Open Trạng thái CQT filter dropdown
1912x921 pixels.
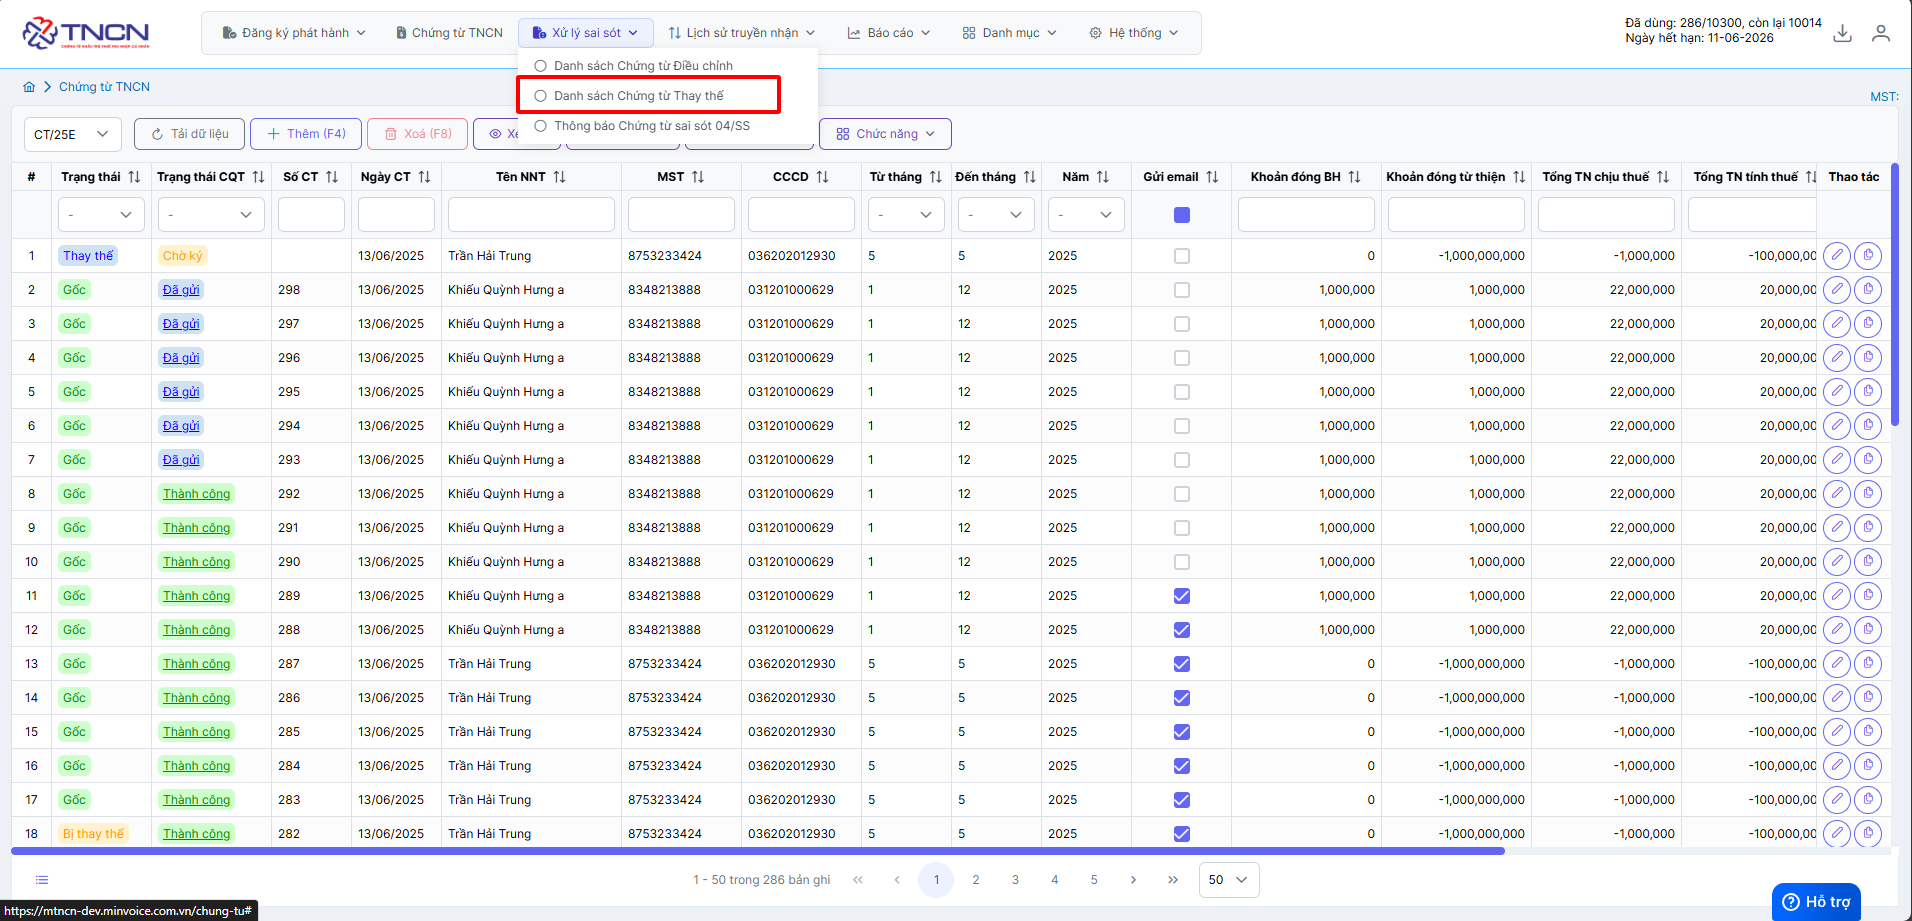click(x=211, y=215)
